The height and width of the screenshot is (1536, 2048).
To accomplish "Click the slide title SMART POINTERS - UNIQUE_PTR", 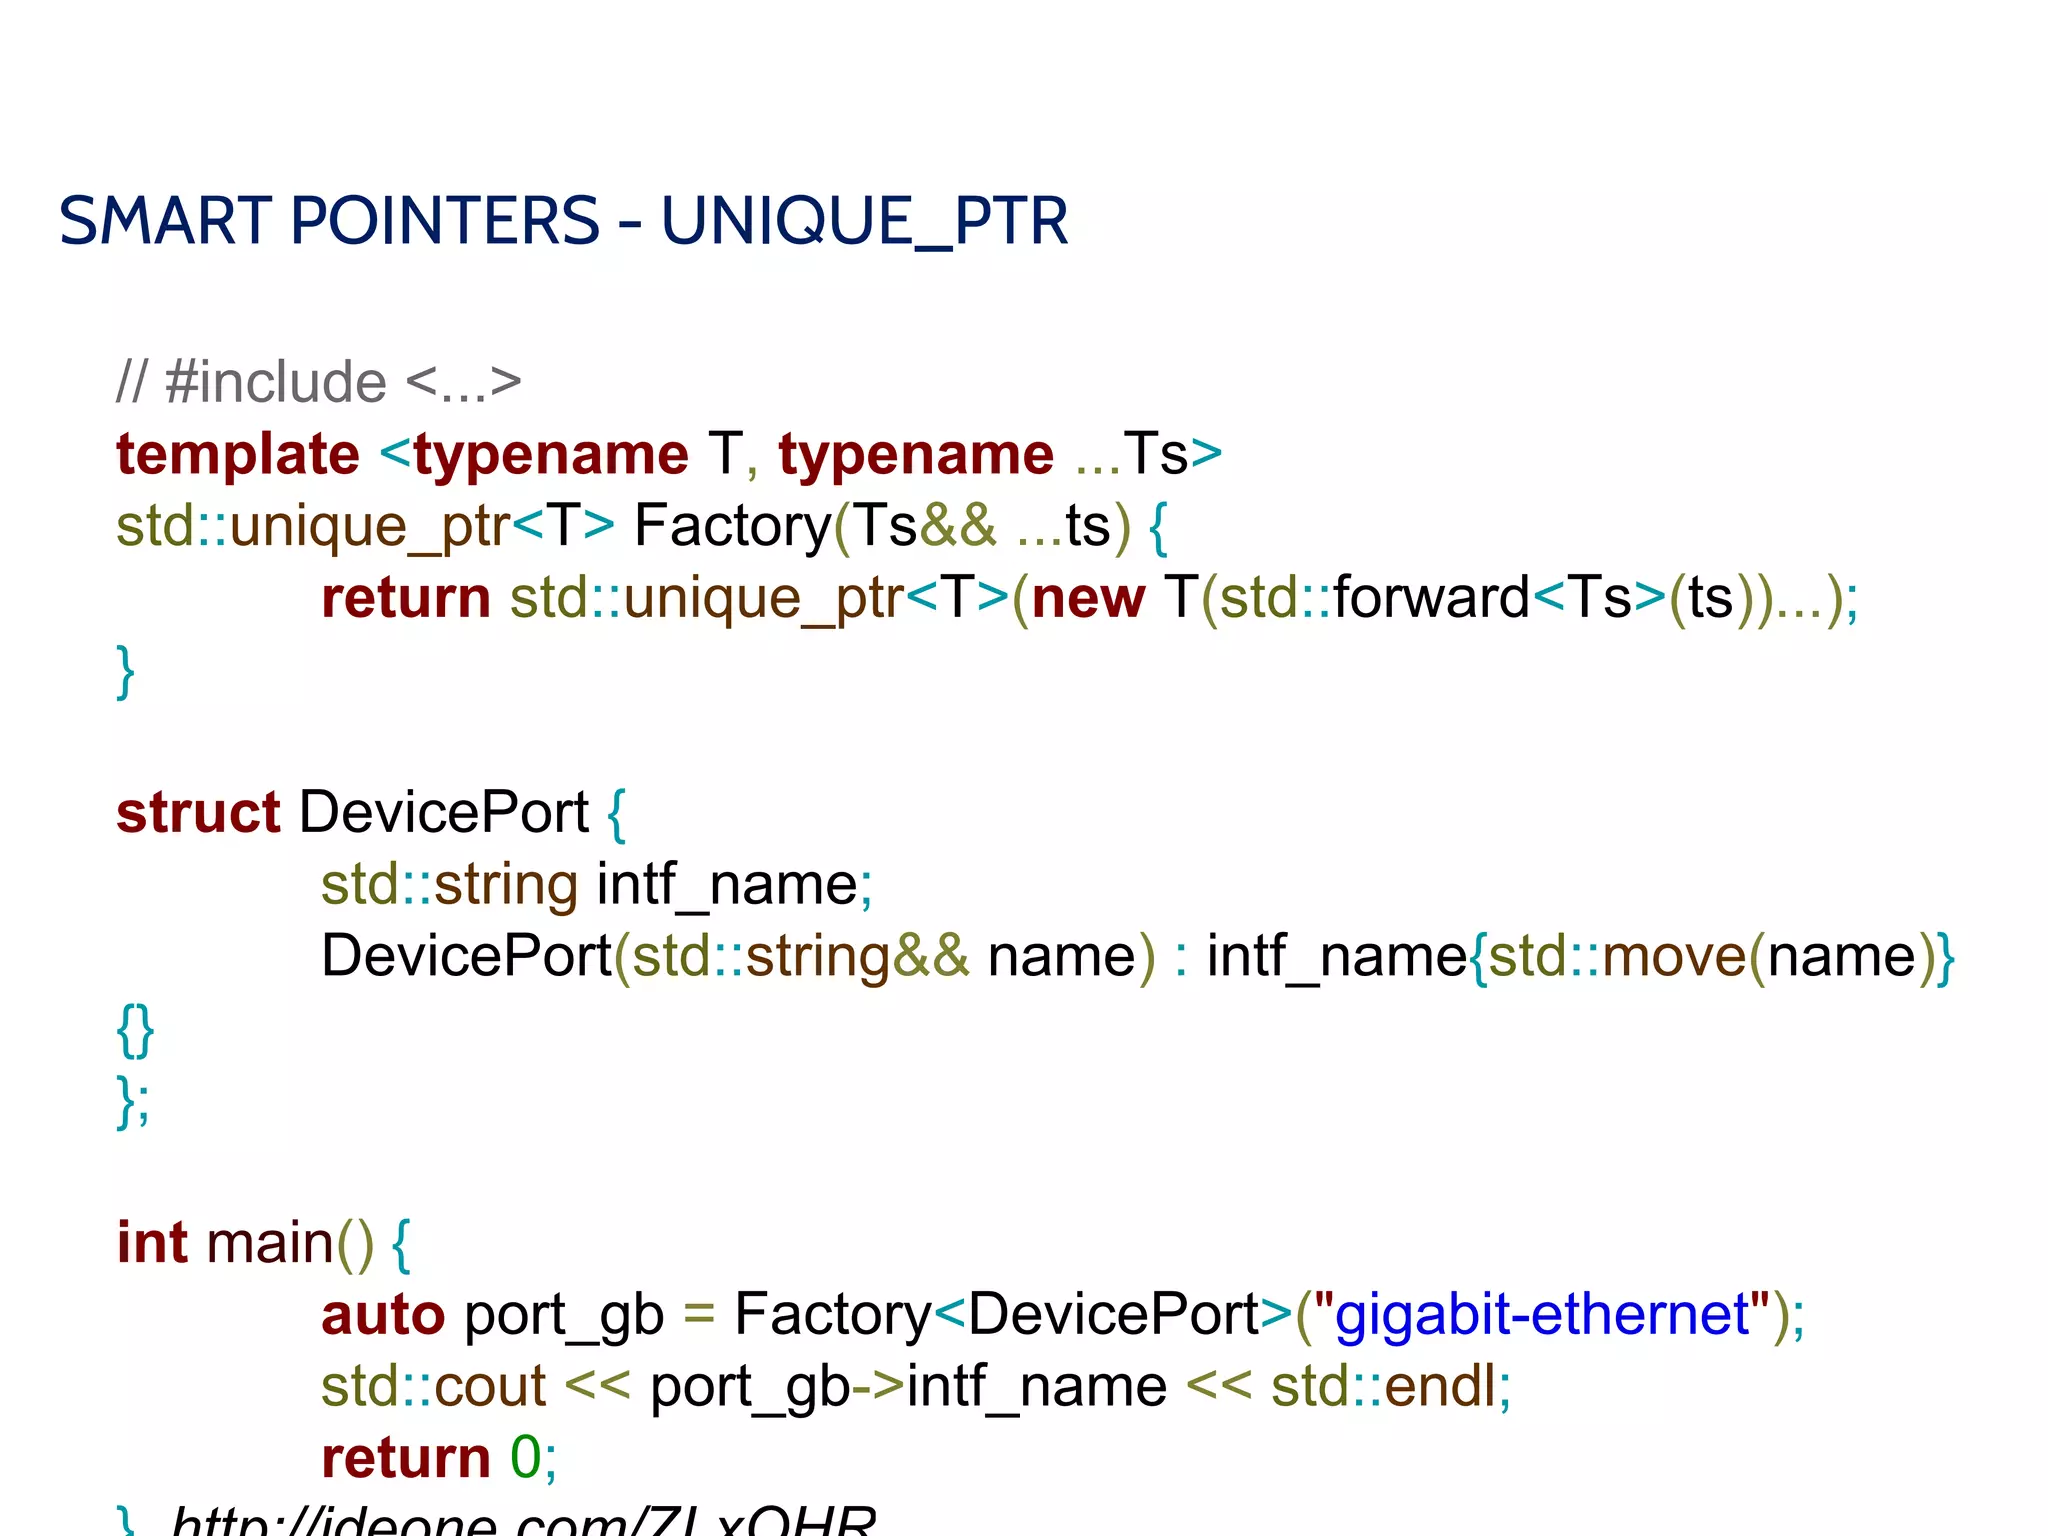I will (564, 221).
